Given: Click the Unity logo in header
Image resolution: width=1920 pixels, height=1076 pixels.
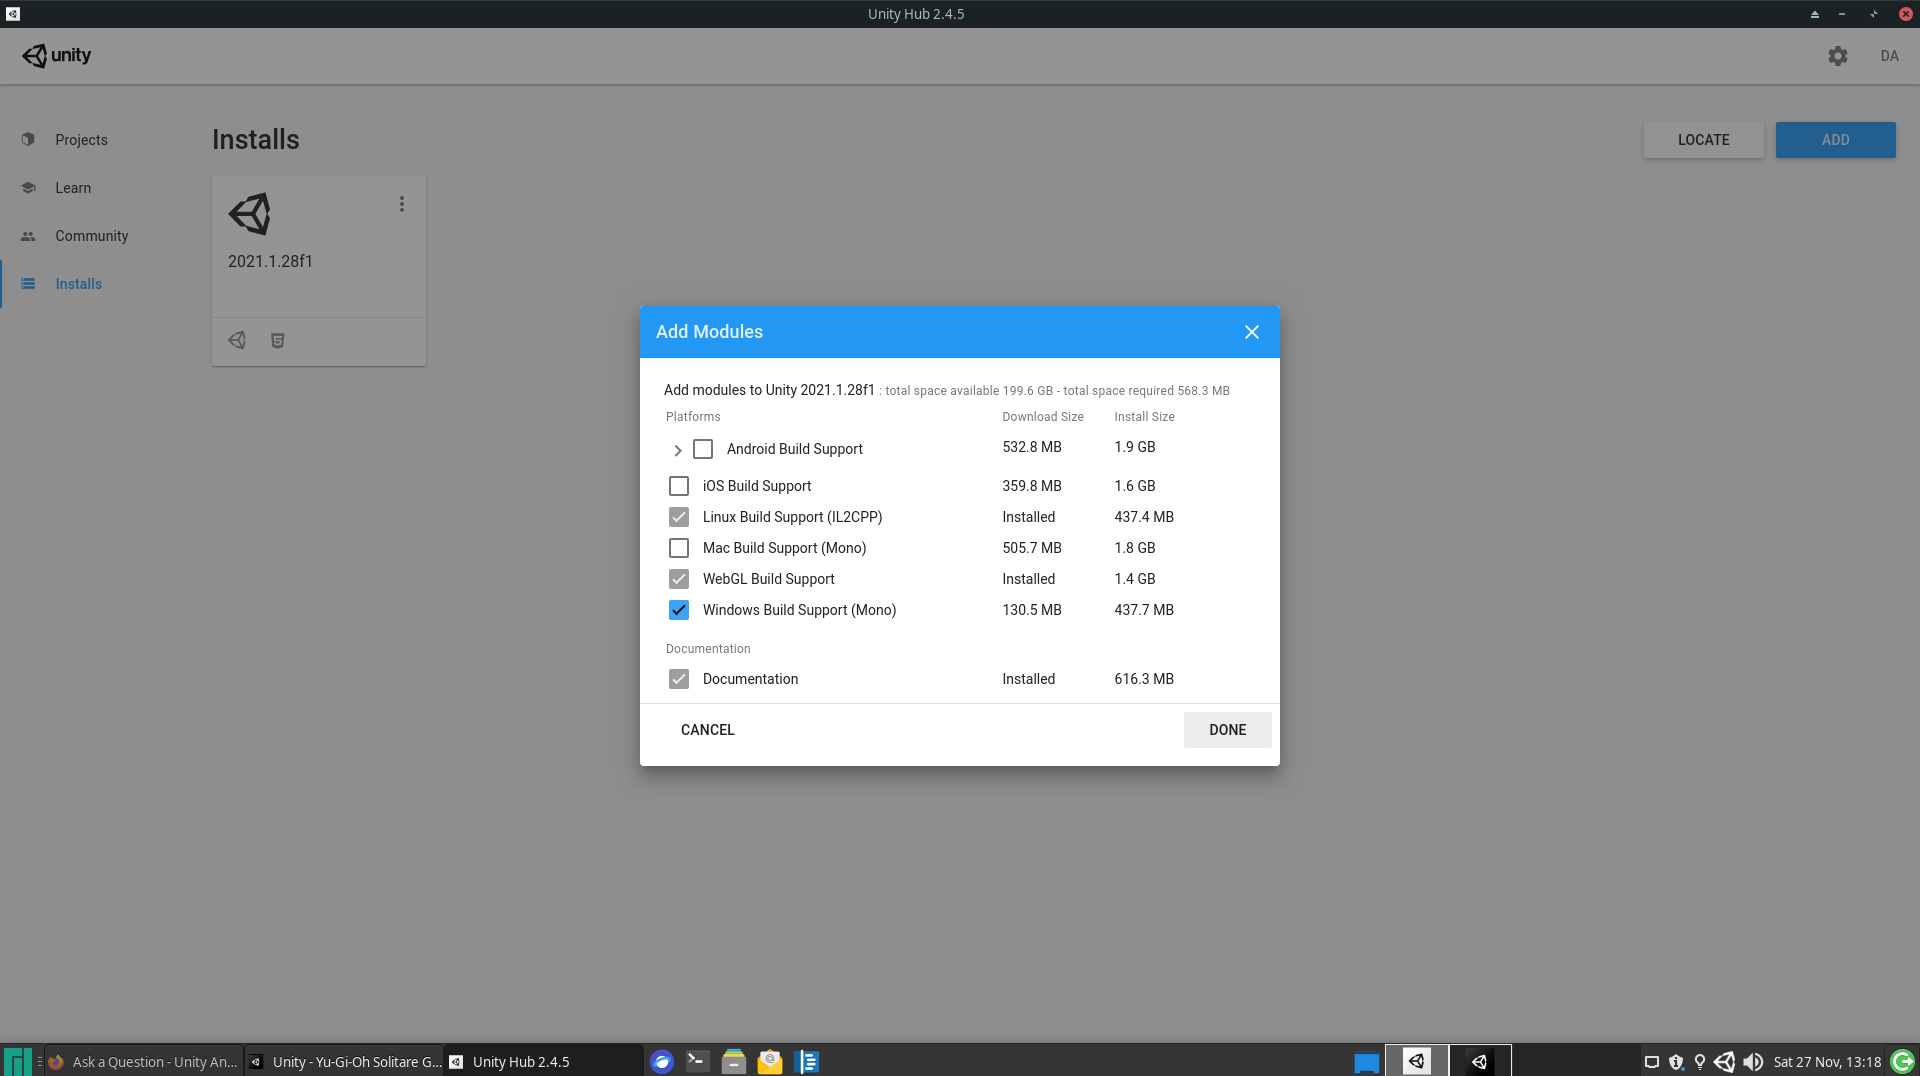Looking at the screenshot, I should (57, 55).
